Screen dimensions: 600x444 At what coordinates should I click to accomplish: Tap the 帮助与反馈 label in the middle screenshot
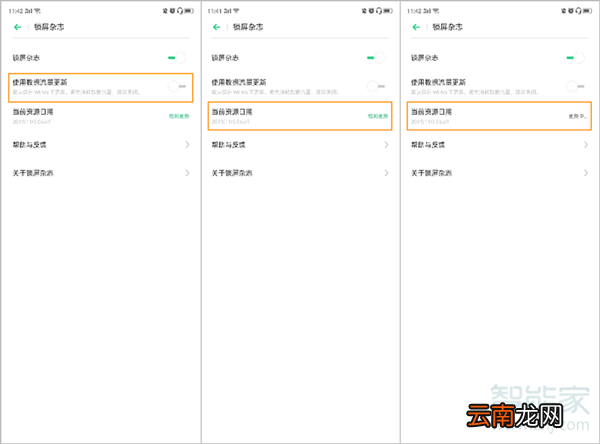[228, 145]
